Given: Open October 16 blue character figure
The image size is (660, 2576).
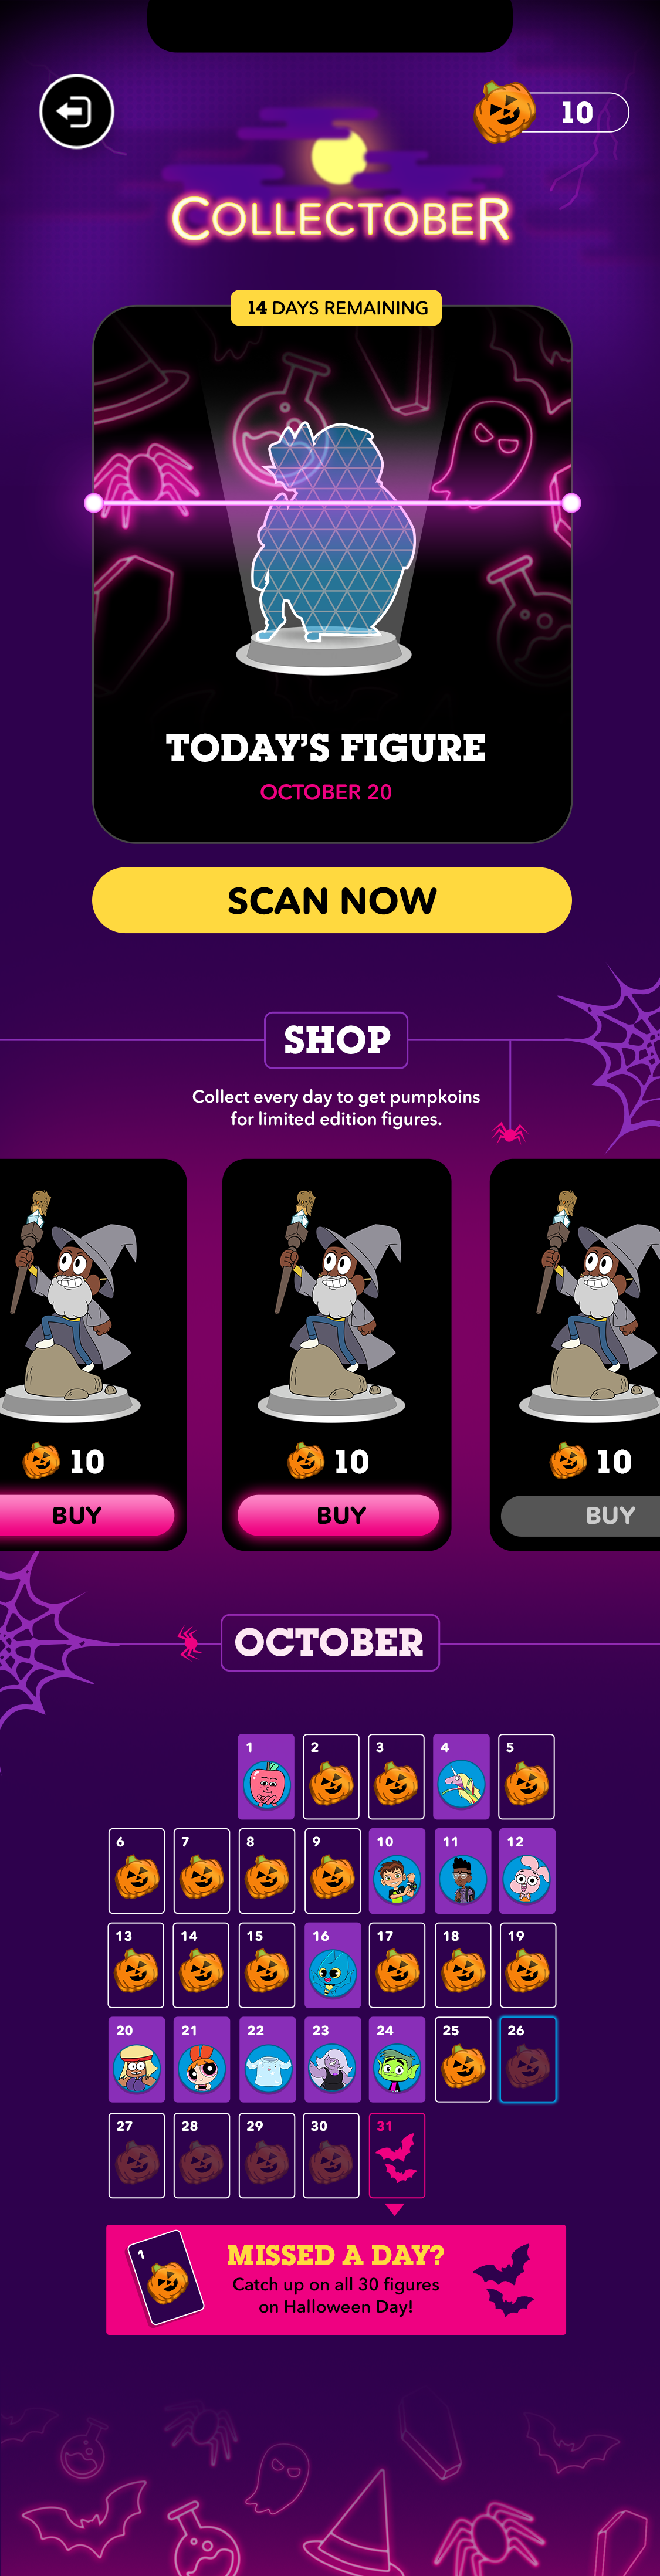Looking at the screenshot, I should click(x=332, y=1965).
